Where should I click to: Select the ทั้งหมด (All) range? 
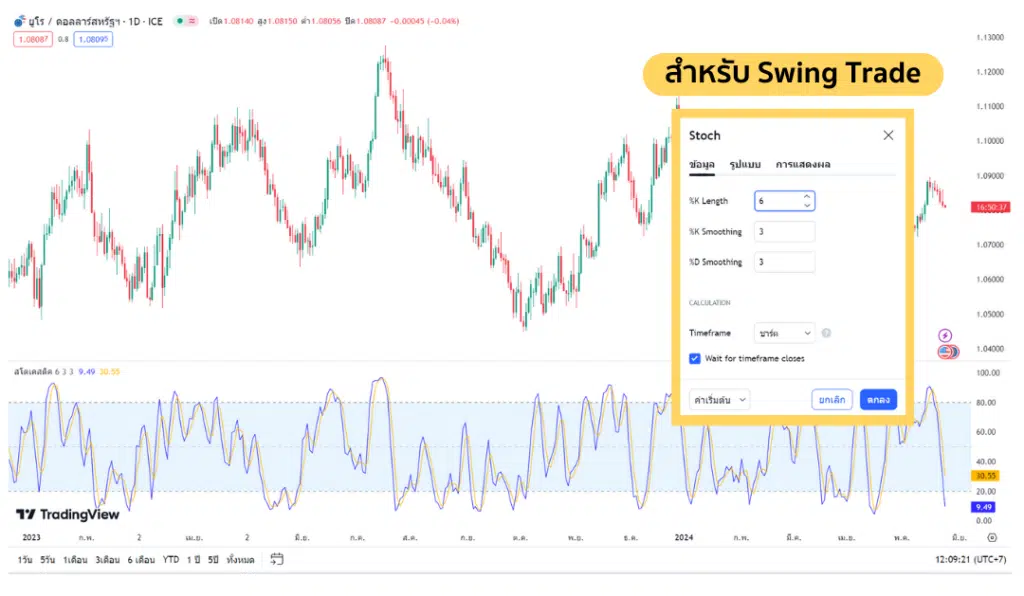[240, 559]
